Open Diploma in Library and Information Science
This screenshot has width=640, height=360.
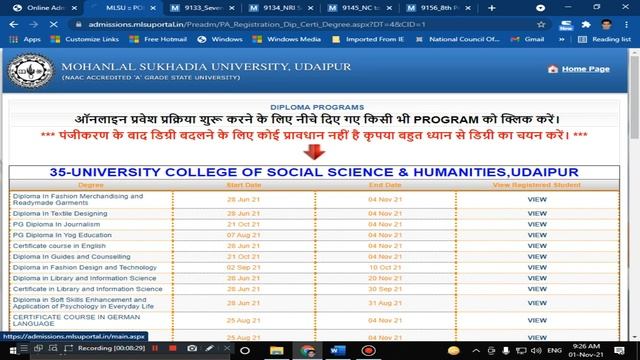tap(84, 278)
